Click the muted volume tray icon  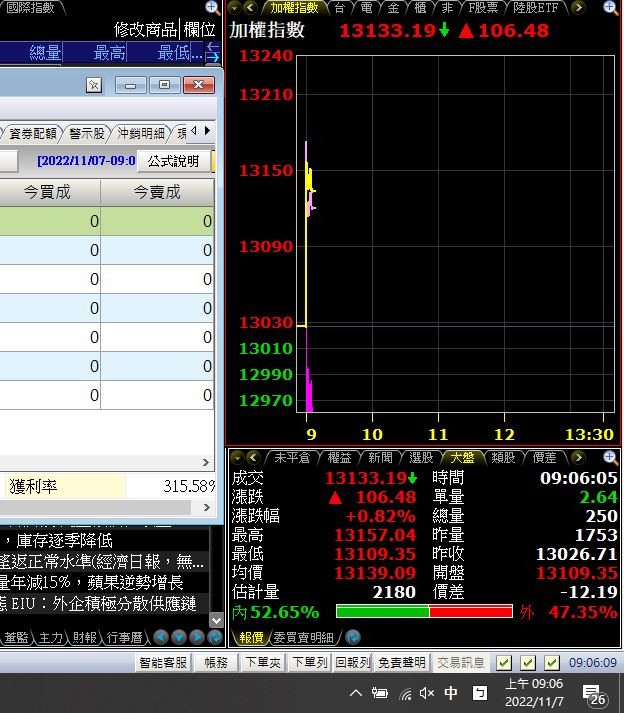pyautogui.click(x=427, y=693)
